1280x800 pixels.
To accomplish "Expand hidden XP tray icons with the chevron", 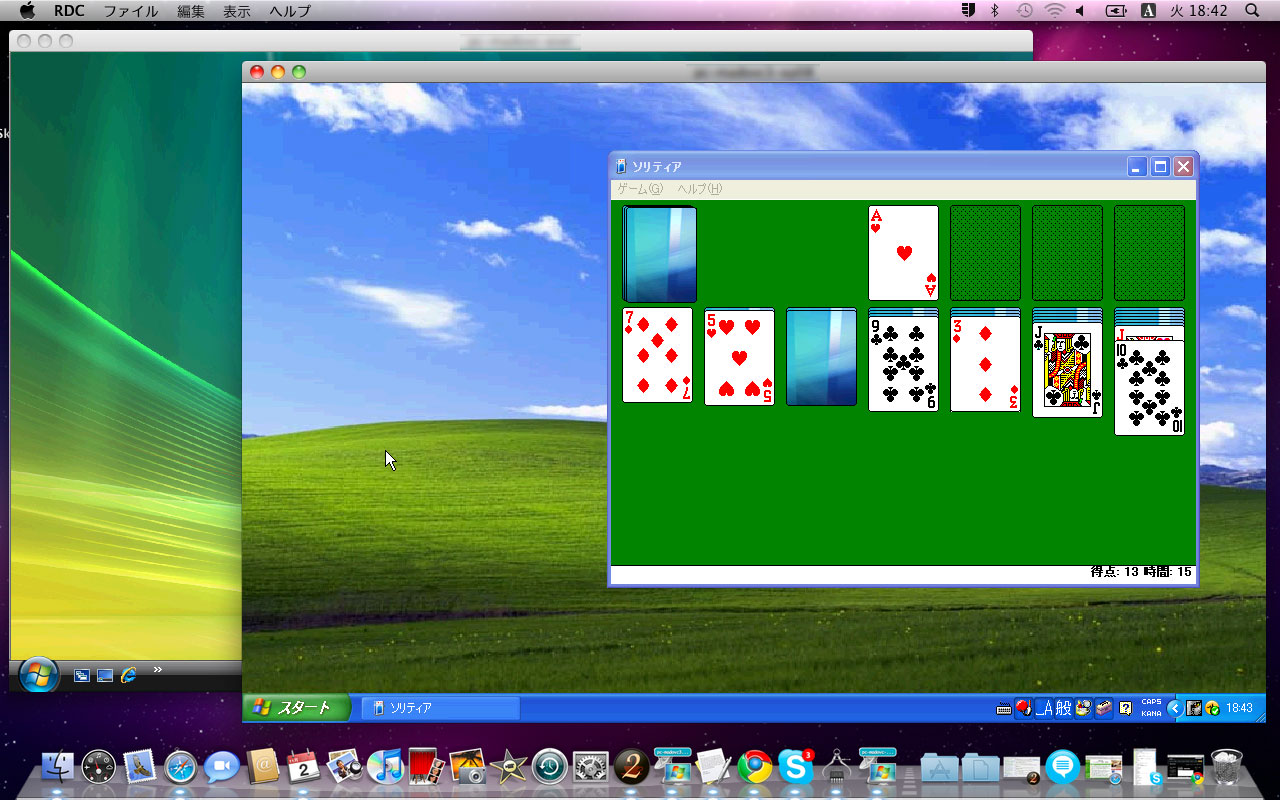I will 1174,708.
